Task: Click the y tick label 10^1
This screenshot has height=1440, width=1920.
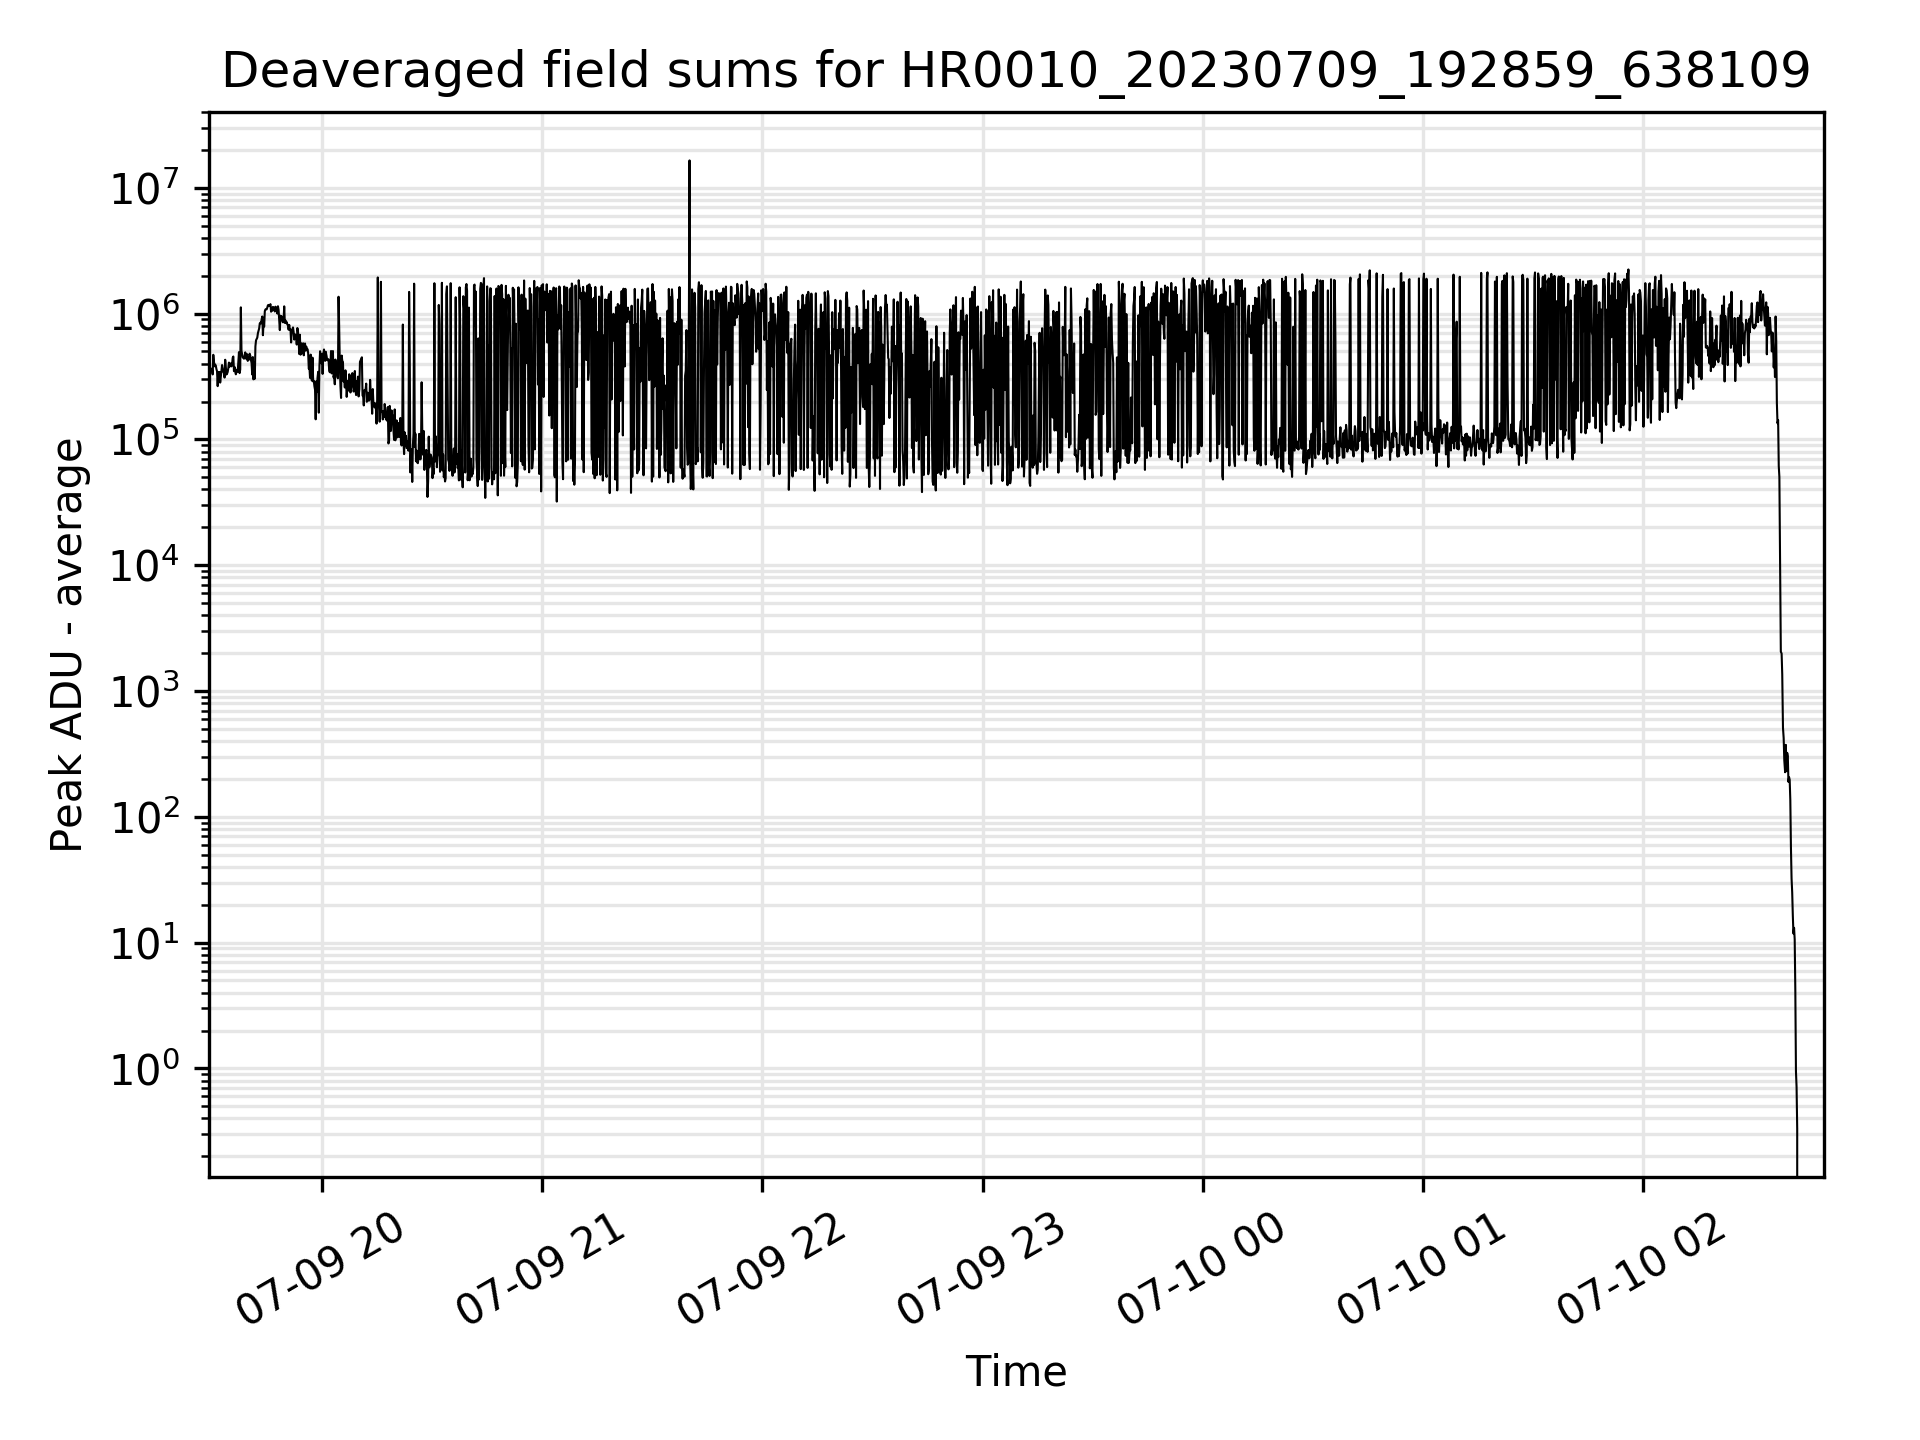Action: (145, 942)
